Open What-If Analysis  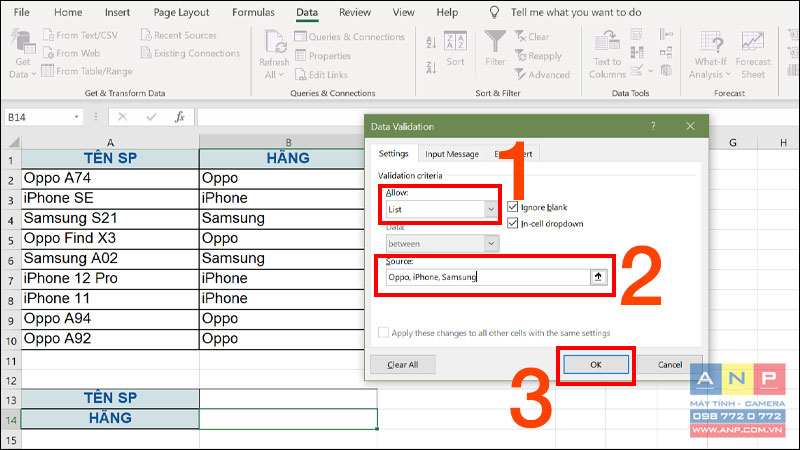(x=710, y=55)
